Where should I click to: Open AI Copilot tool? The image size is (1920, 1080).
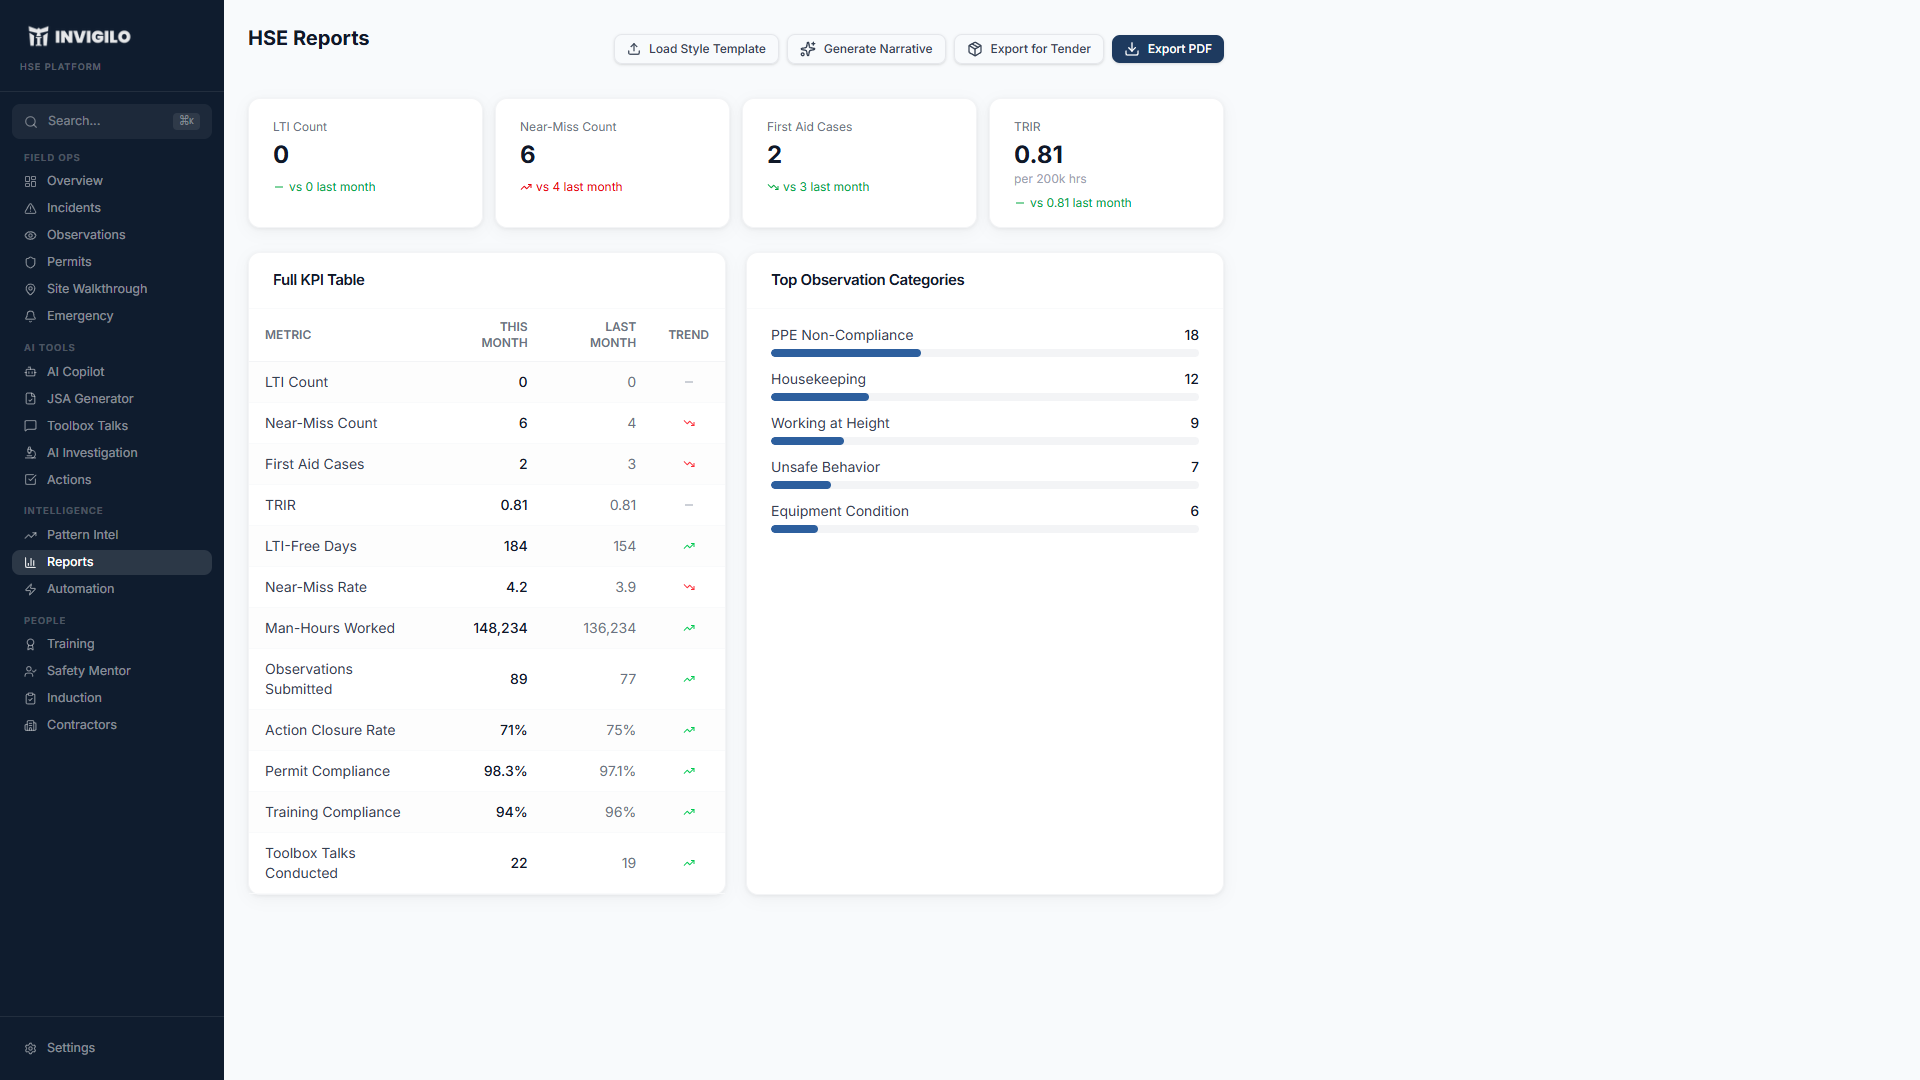click(x=112, y=372)
